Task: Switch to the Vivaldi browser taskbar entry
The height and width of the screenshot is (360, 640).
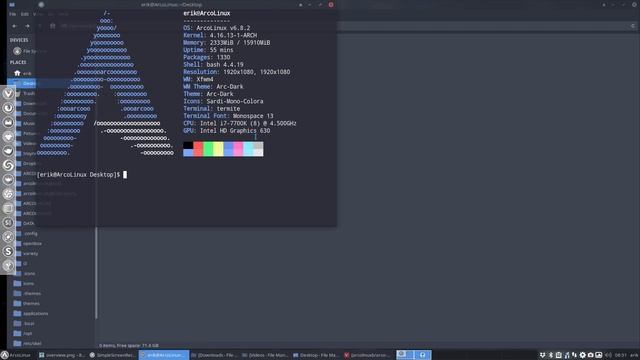Action: pyautogui.click(x=366, y=355)
